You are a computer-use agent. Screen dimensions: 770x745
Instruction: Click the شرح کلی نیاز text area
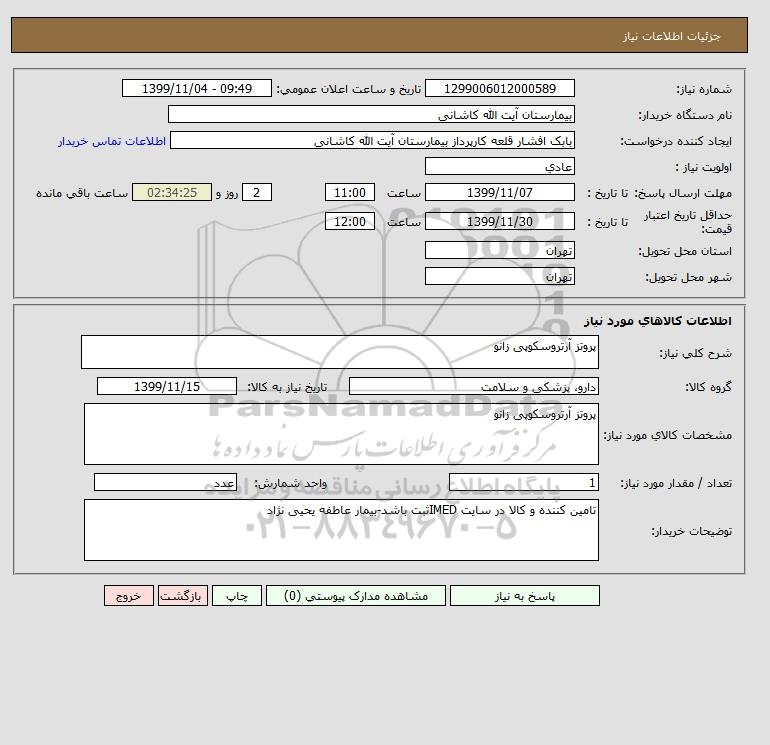click(x=340, y=352)
